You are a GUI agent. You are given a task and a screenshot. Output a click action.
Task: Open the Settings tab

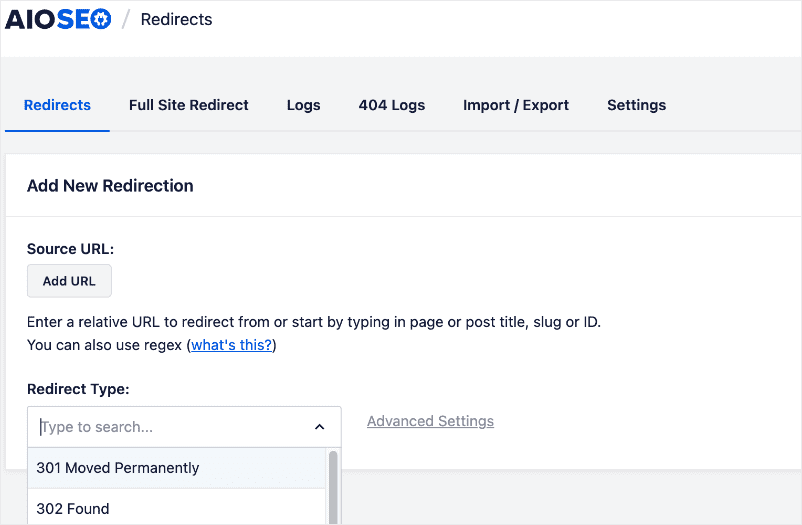pyautogui.click(x=636, y=105)
